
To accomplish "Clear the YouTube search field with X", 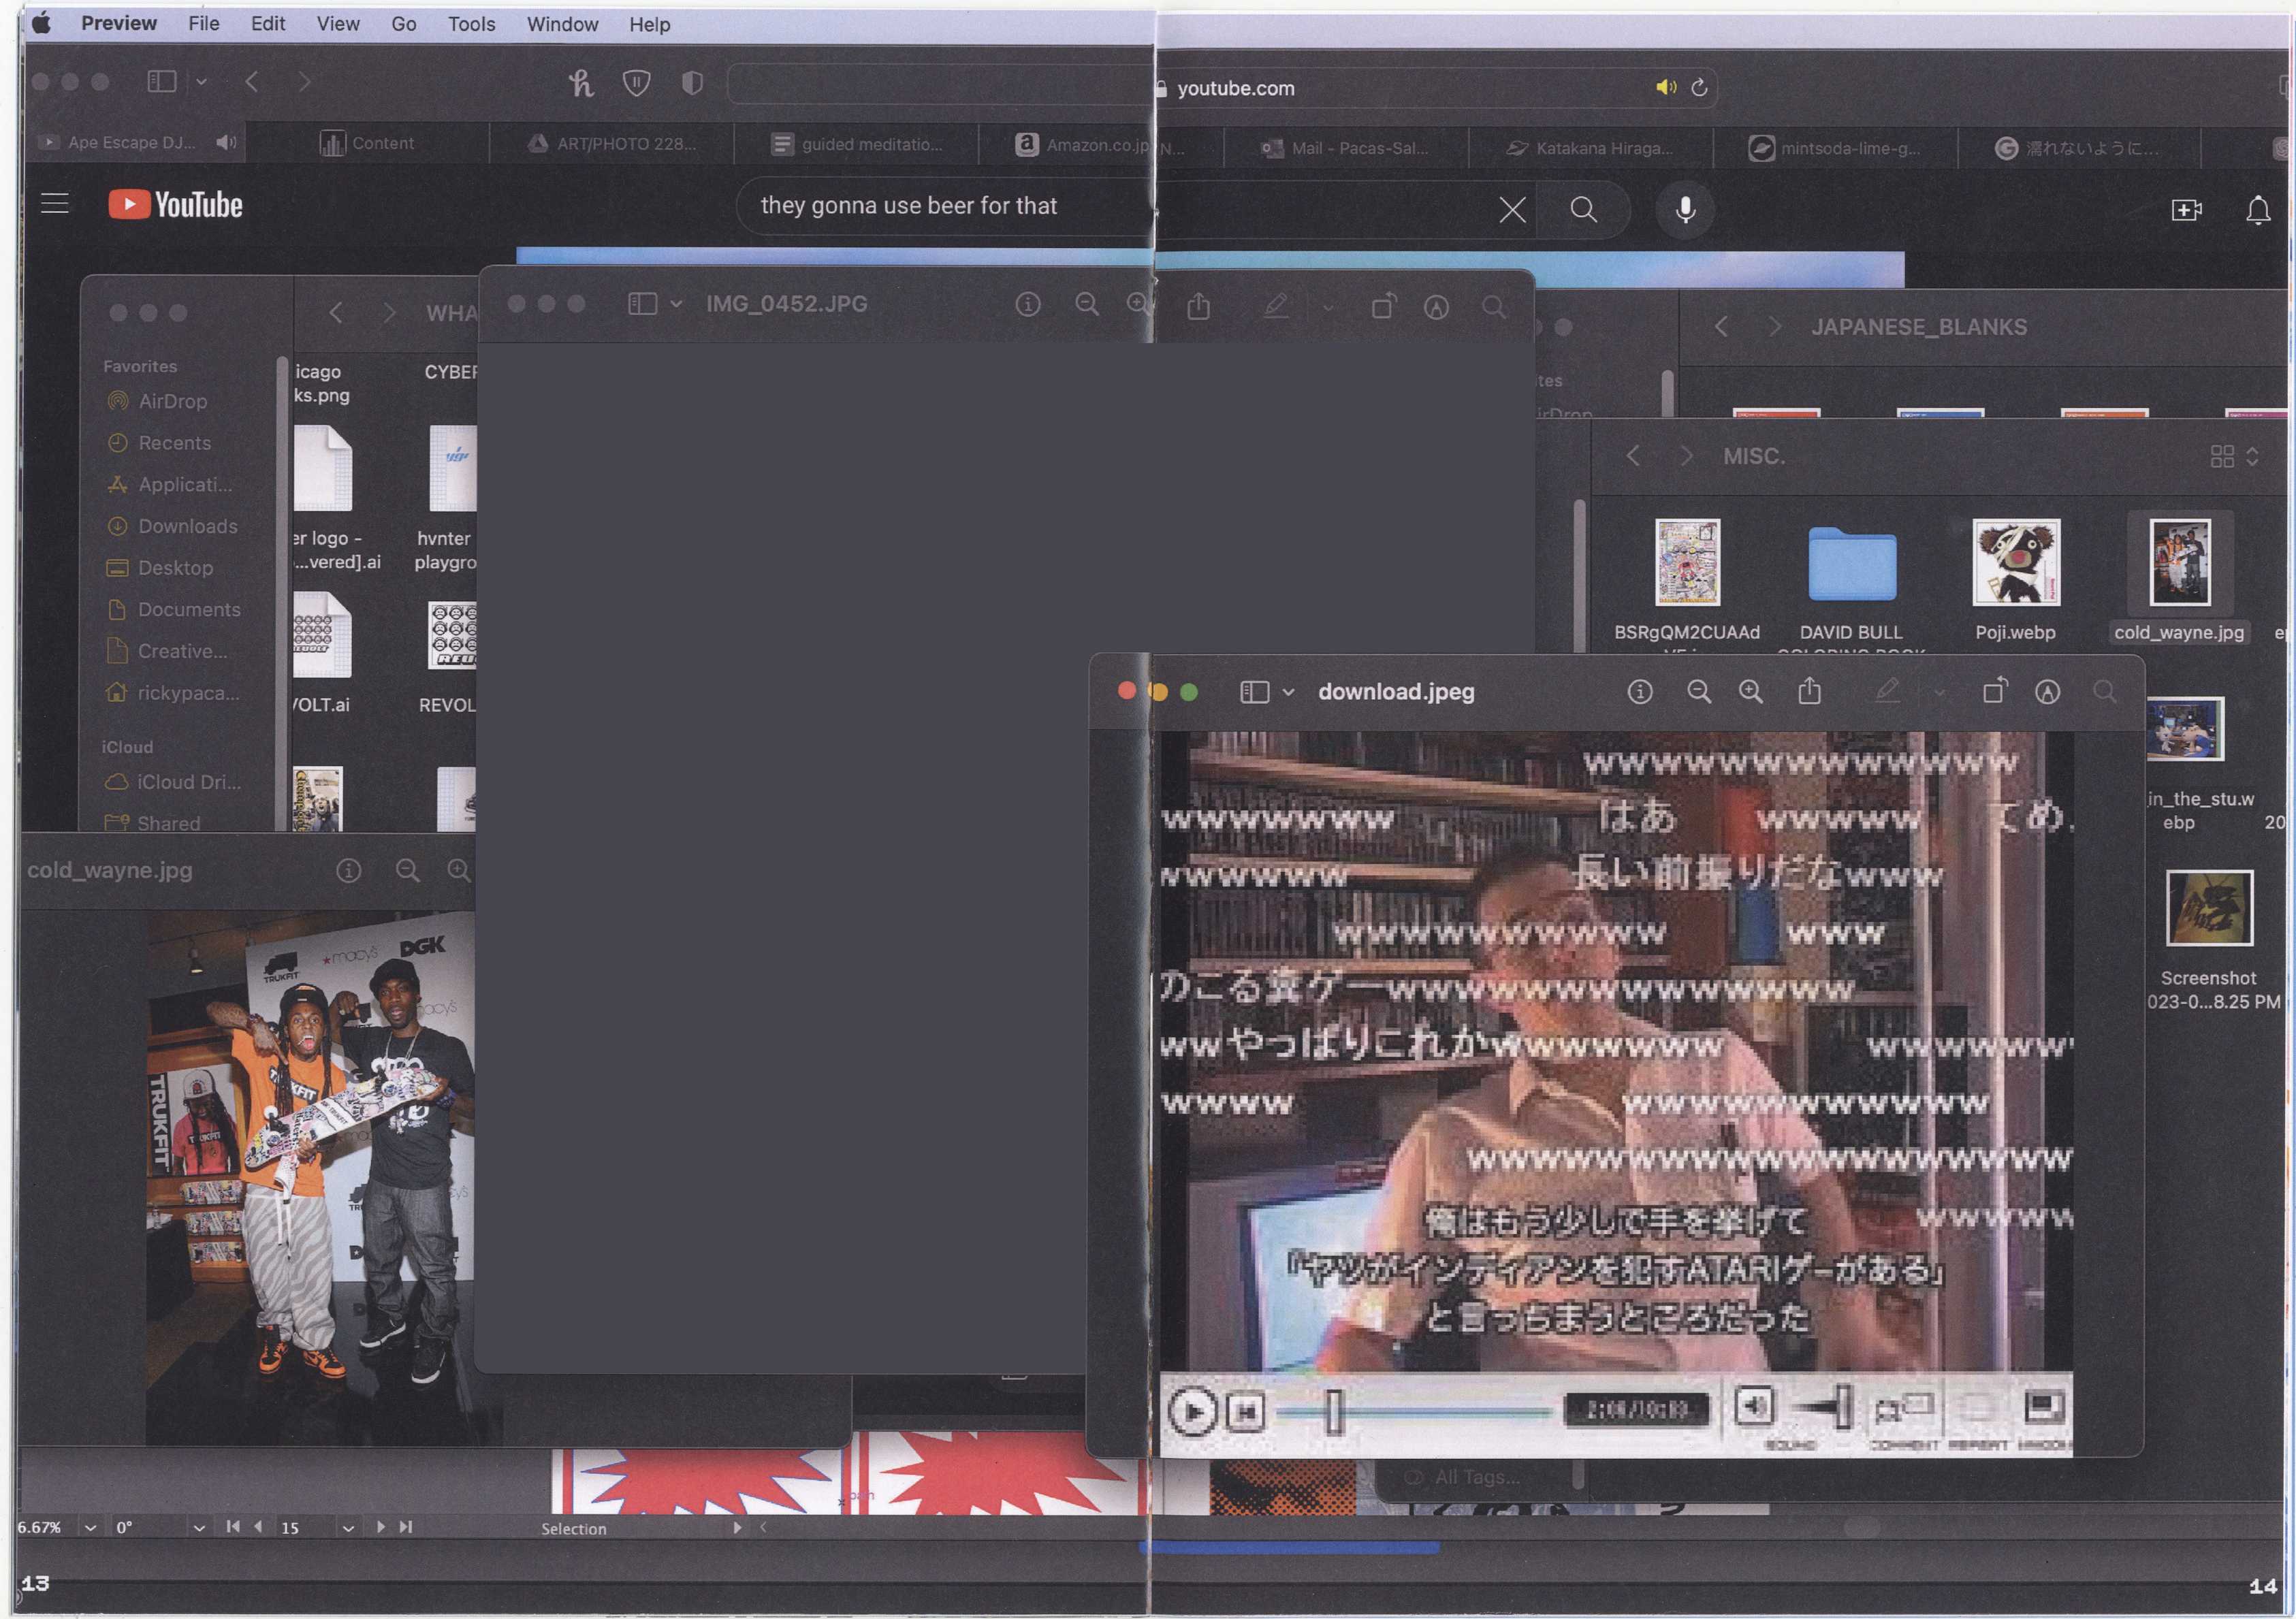I will coord(1512,210).
